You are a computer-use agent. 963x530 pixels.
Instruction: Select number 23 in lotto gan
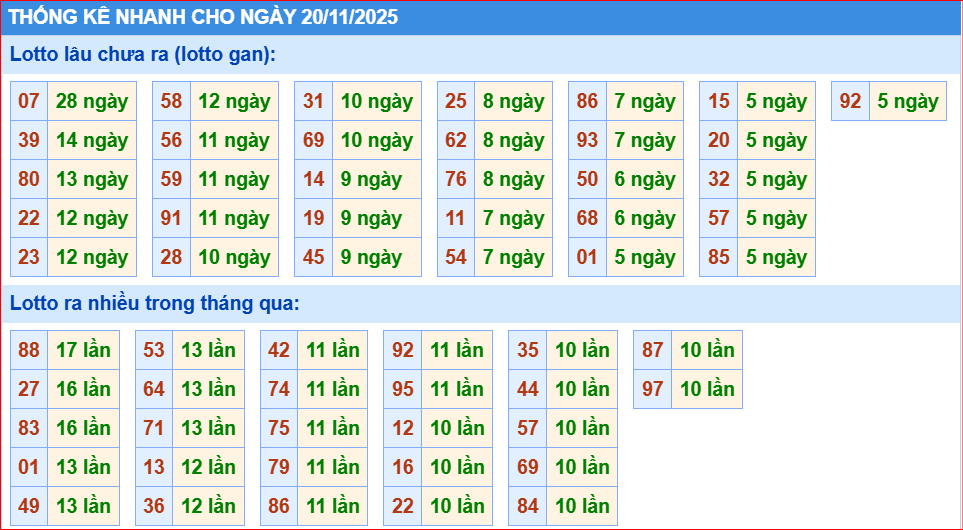click(29, 257)
